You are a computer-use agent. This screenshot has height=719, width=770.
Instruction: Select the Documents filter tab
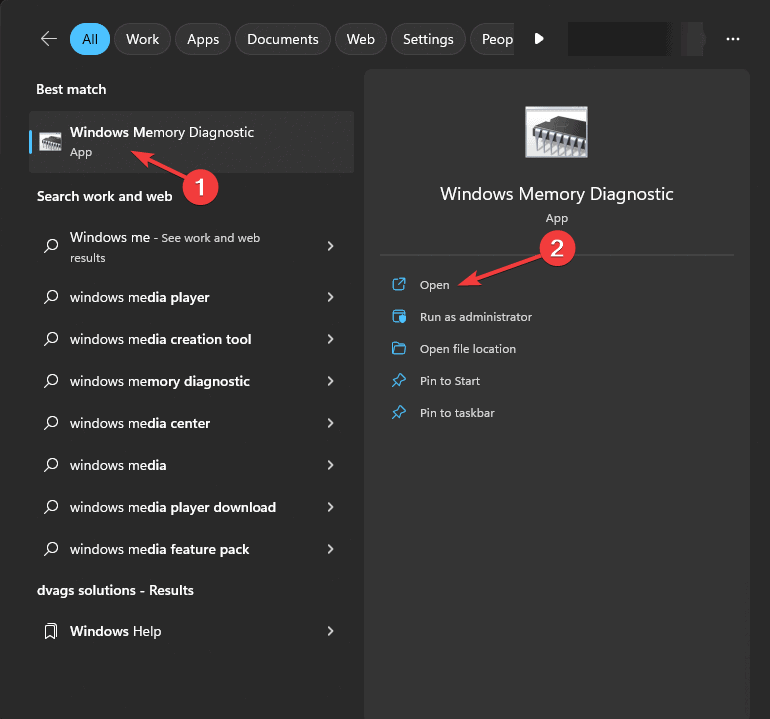pyautogui.click(x=282, y=39)
